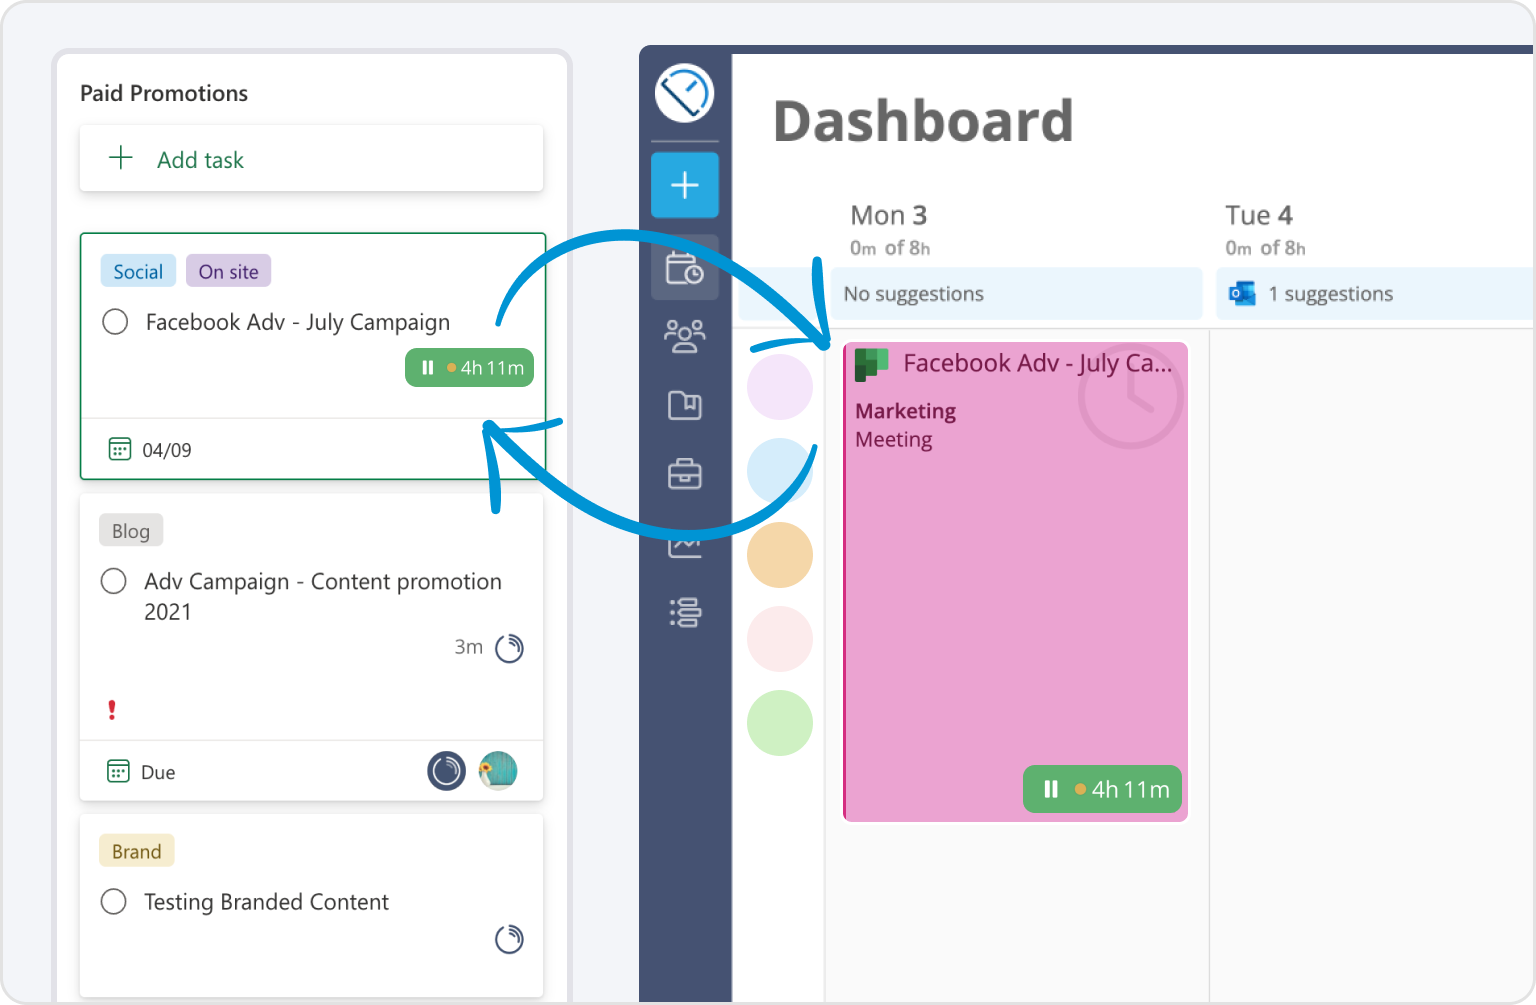Select the analytics chart sidebar icon

684,544
